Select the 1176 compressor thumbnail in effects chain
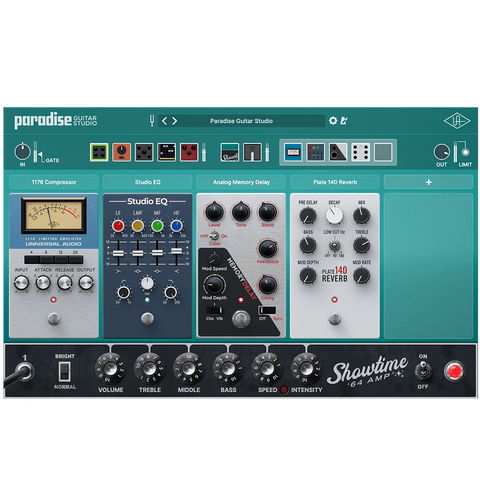This screenshot has width=480, height=480. pos(293,152)
